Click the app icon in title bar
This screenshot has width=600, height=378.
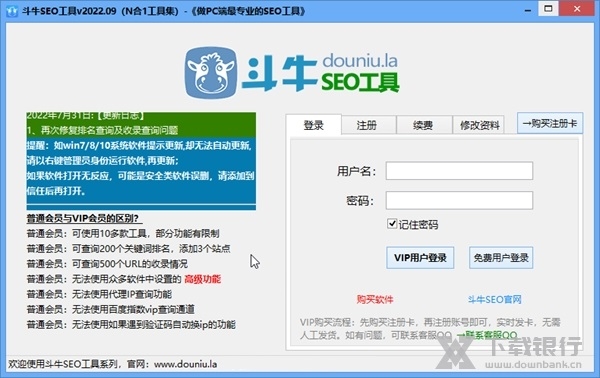(12, 11)
